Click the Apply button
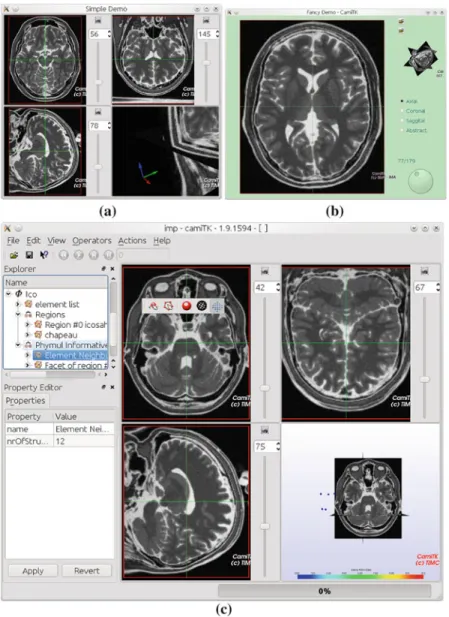The height and width of the screenshot is (617, 449). coord(33,571)
